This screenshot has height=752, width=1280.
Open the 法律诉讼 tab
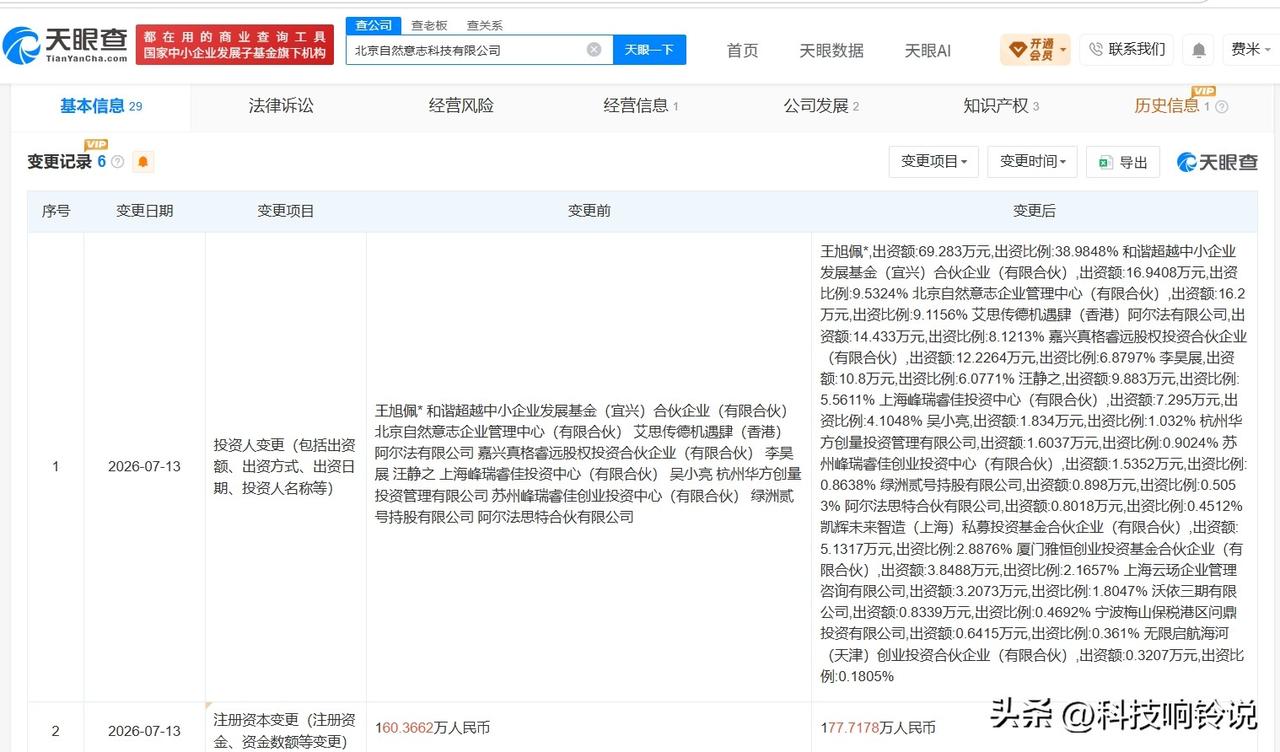tap(281, 105)
